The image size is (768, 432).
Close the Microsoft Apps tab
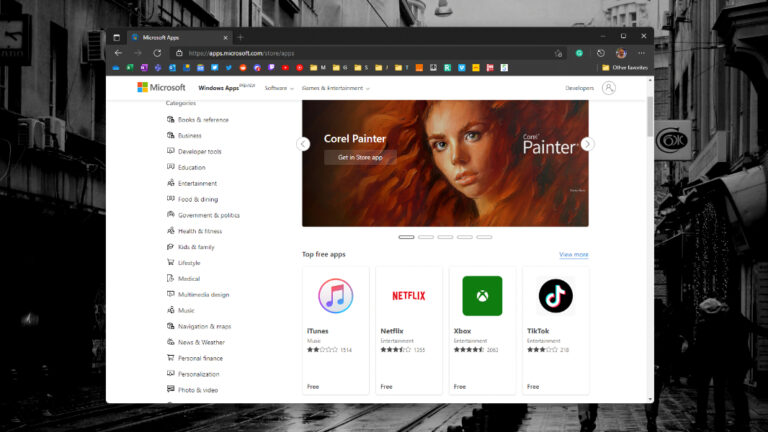pyautogui.click(x=225, y=38)
